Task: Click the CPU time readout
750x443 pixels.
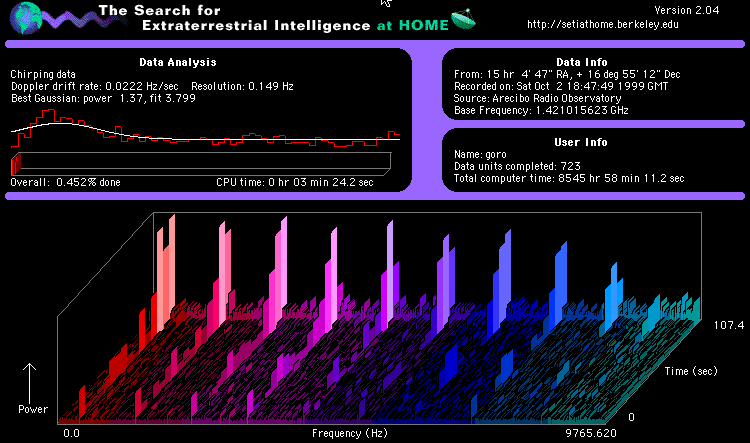Action: coord(294,182)
